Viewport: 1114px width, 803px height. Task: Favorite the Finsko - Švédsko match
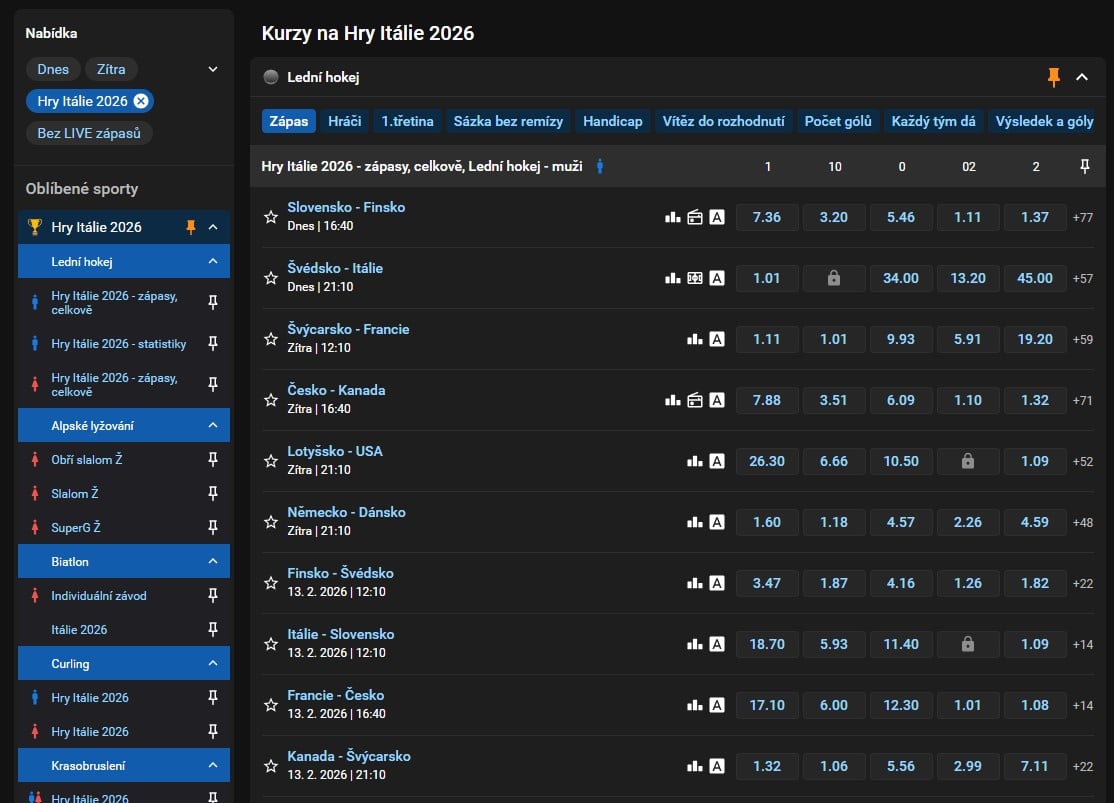(271, 583)
